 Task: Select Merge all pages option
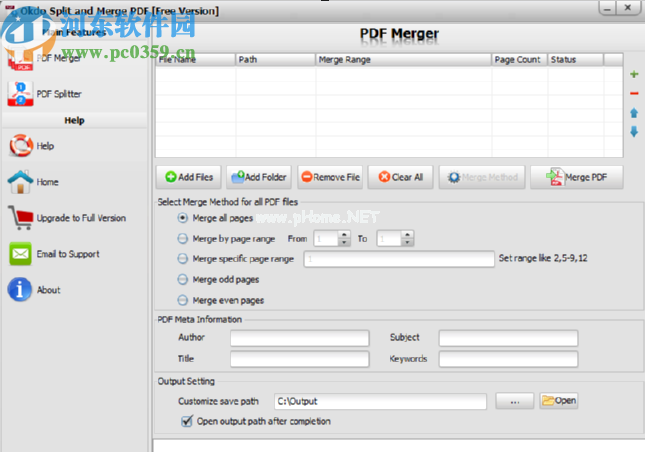click(182, 218)
